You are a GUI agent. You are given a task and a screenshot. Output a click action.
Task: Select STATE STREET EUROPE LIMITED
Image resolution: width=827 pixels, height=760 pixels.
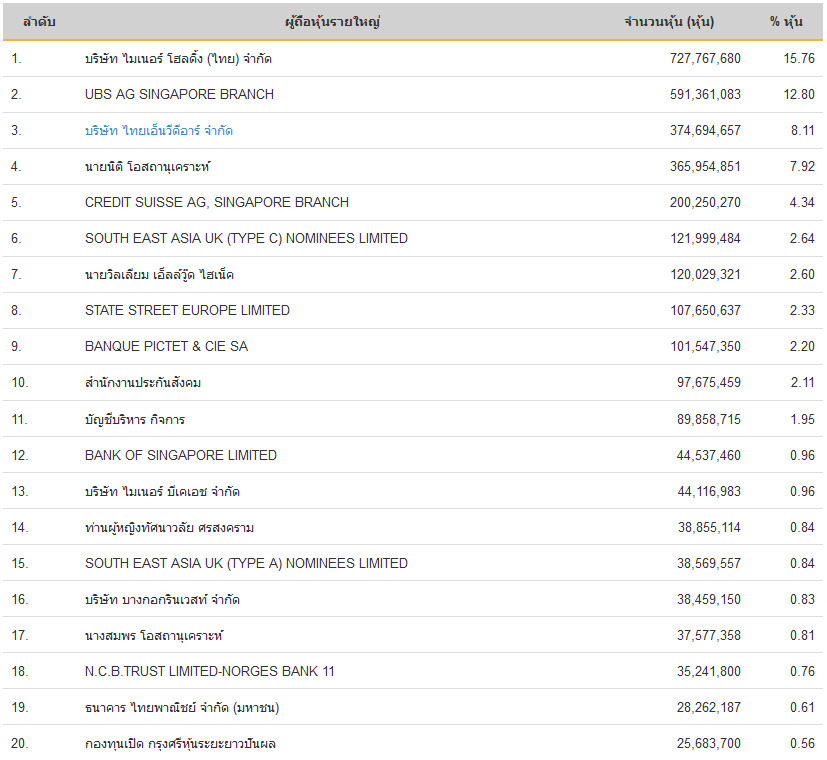click(x=187, y=310)
